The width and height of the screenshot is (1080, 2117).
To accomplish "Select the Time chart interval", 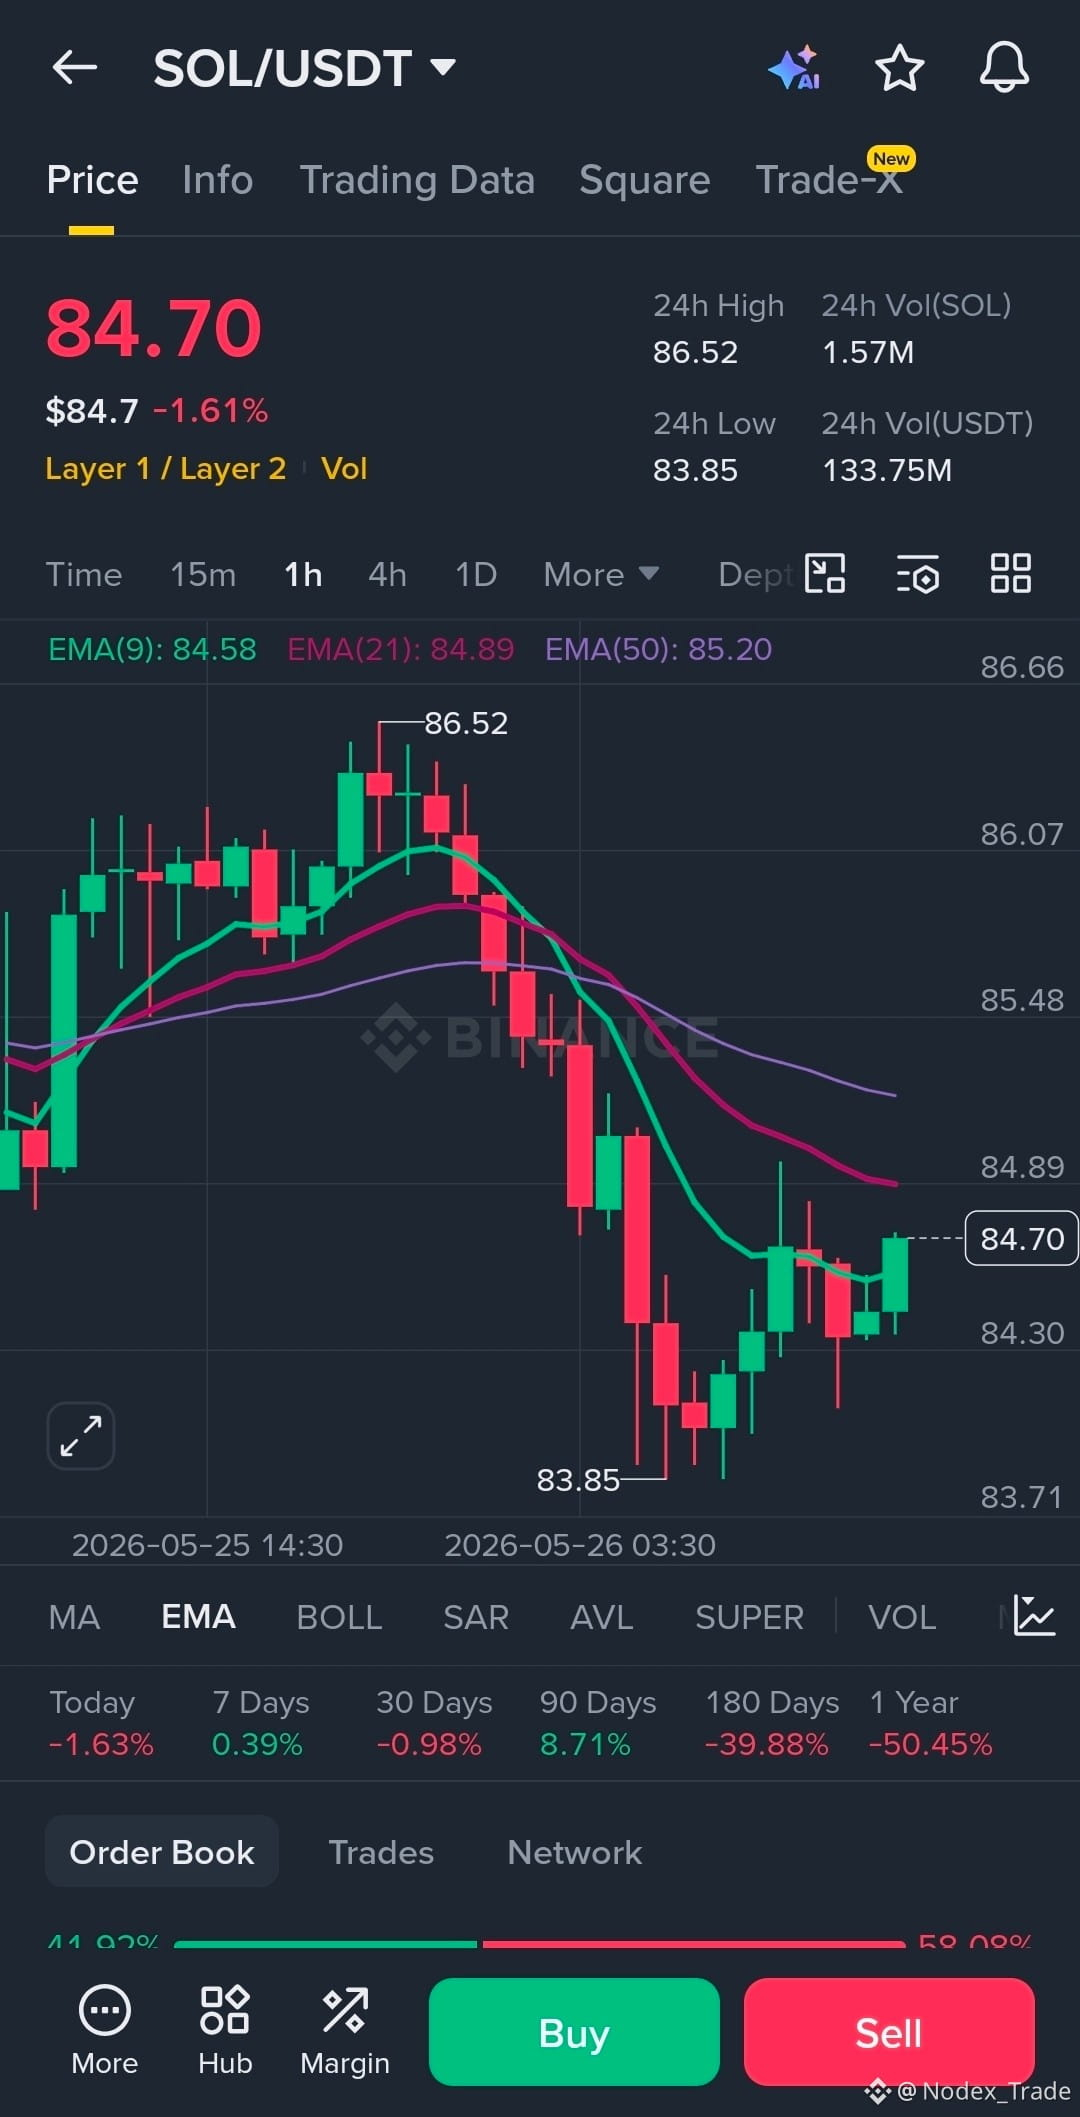I will (x=84, y=575).
